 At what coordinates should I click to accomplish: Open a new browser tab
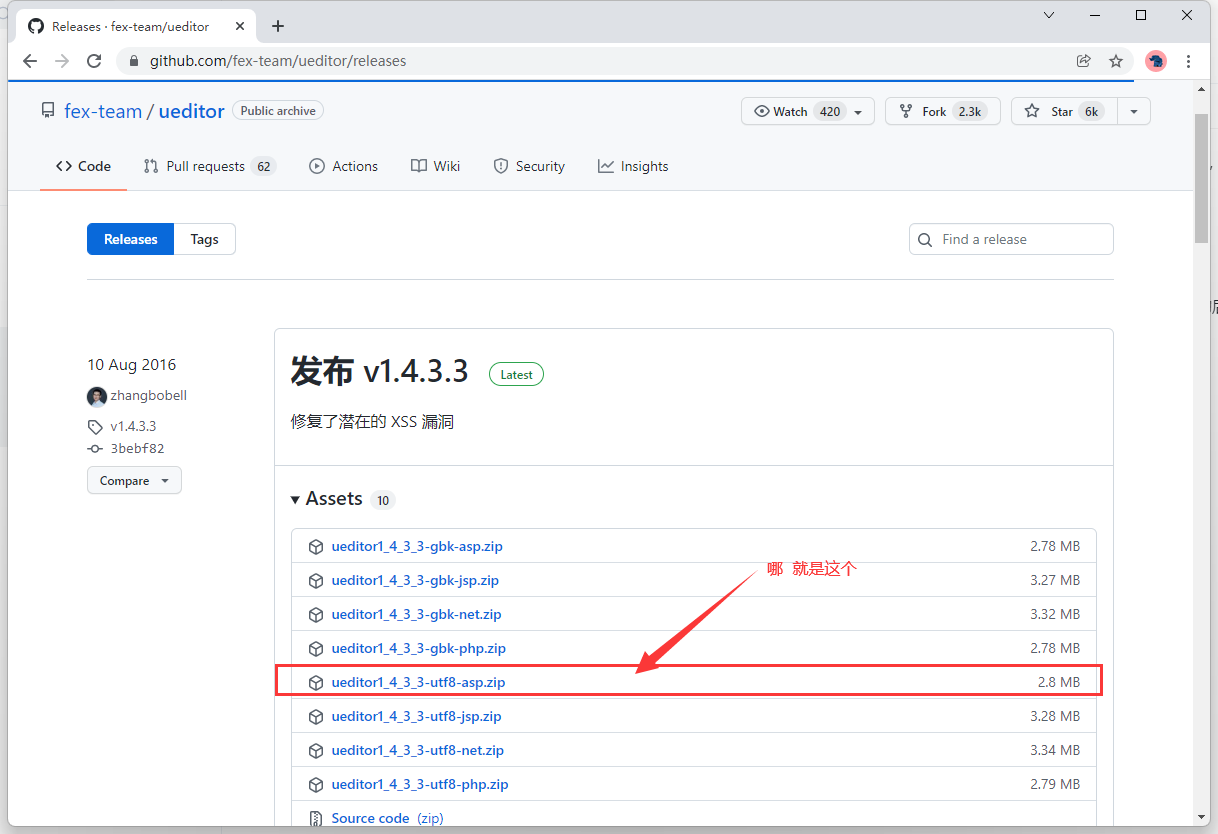pyautogui.click(x=278, y=26)
